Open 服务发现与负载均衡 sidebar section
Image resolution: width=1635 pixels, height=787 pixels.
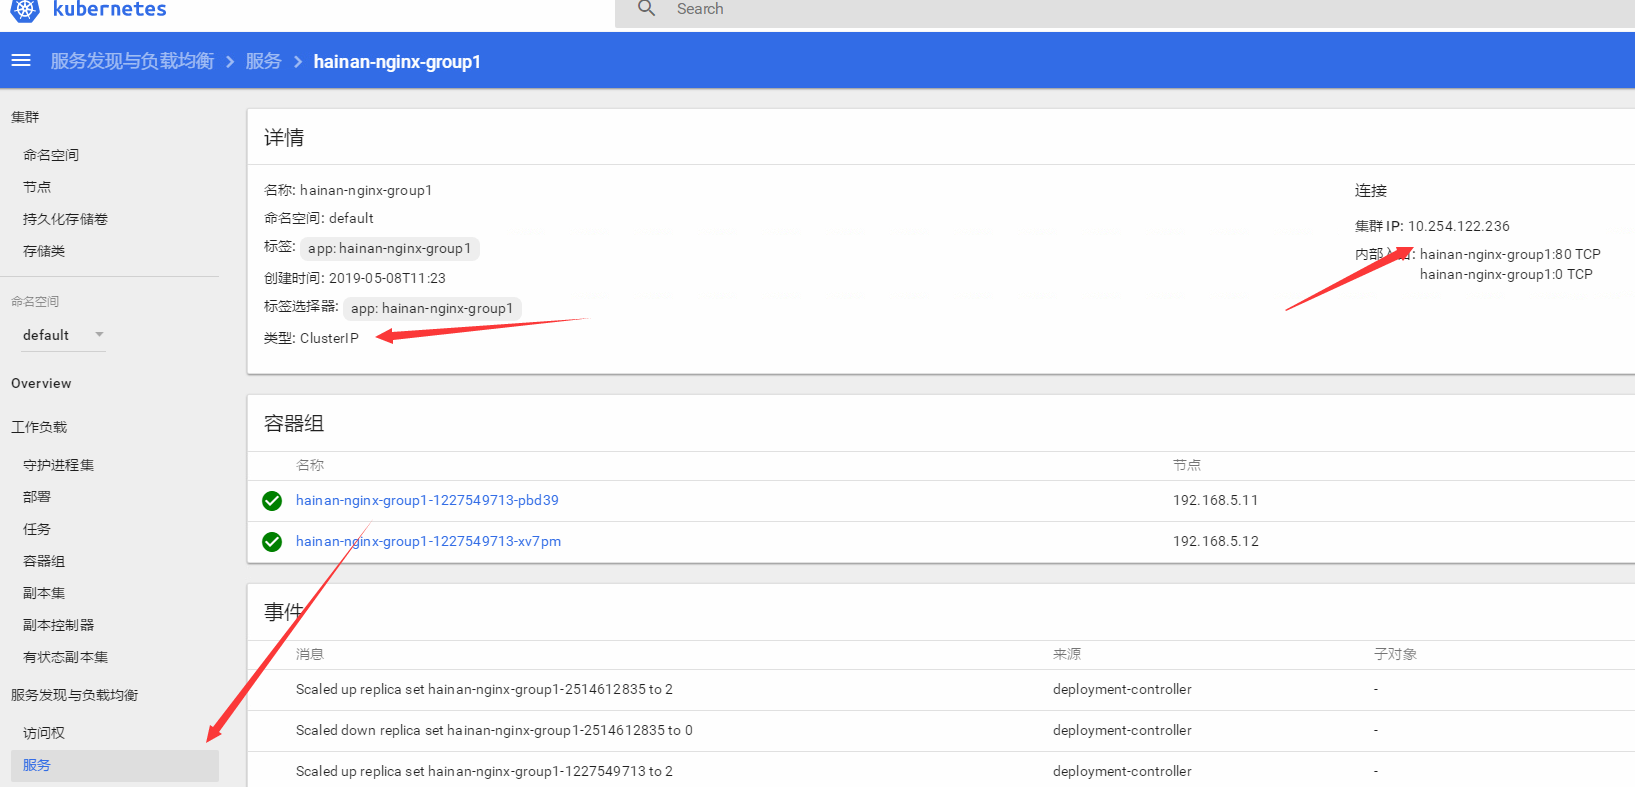point(75,695)
